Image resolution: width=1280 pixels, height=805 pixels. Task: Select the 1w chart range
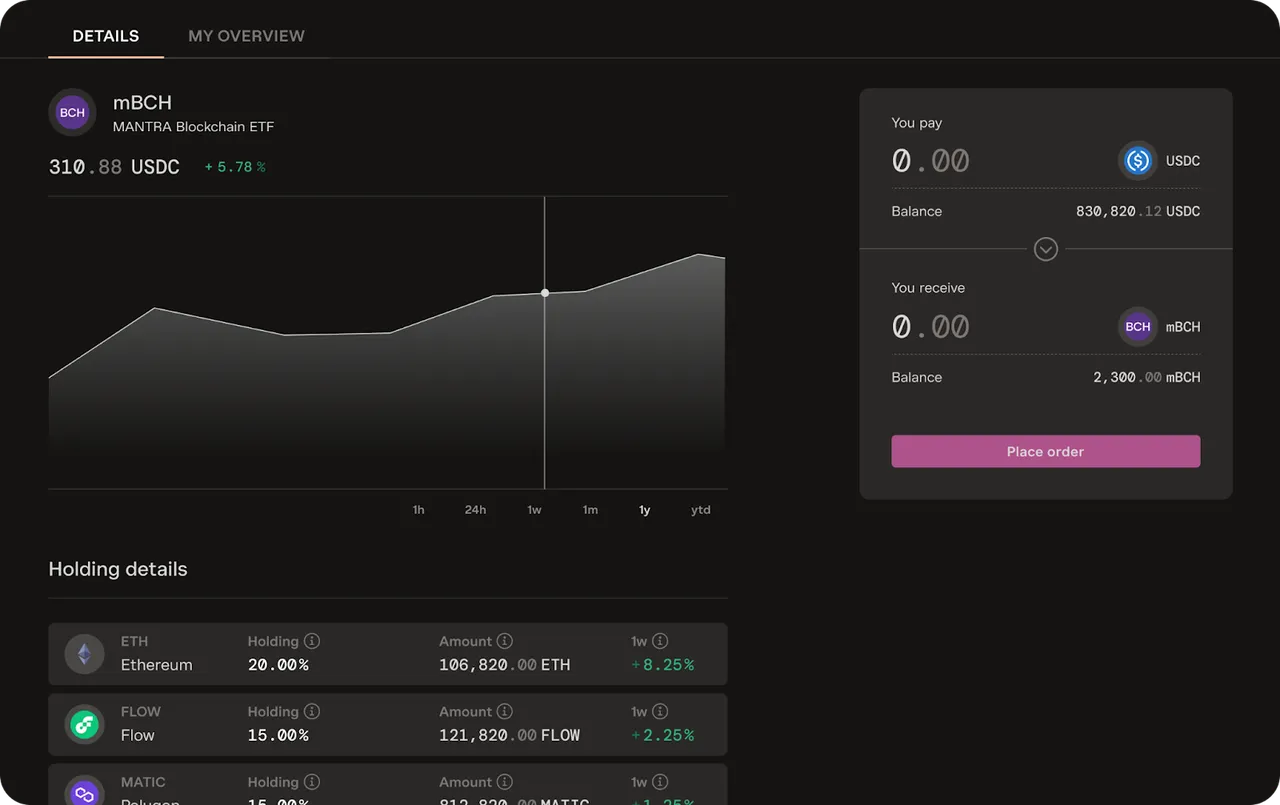click(x=535, y=510)
